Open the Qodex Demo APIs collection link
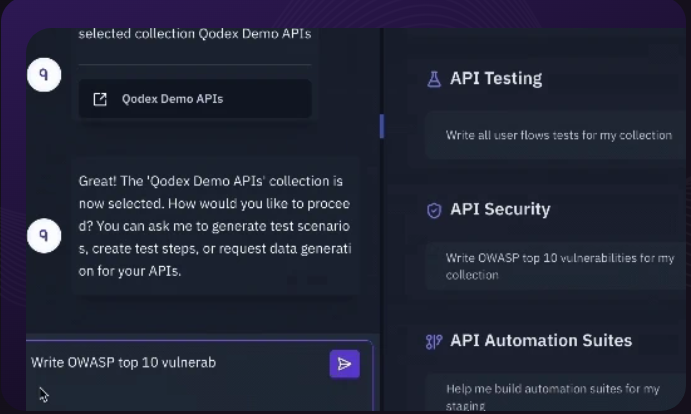Viewport: 691px width, 414px height. [x=172, y=99]
